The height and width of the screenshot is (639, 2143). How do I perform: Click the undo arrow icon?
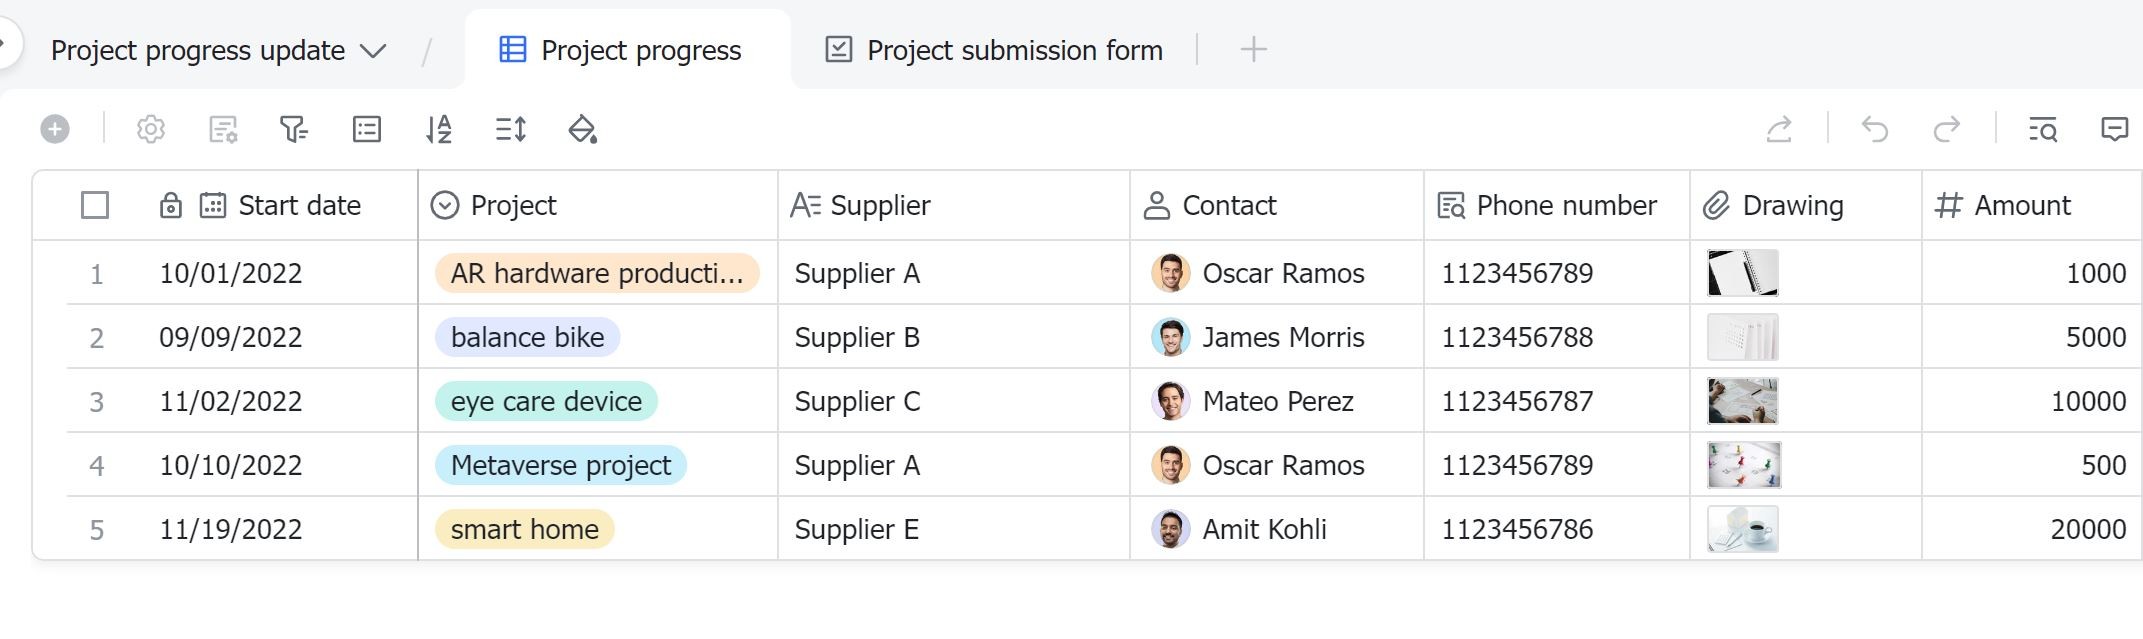[x=1874, y=129]
